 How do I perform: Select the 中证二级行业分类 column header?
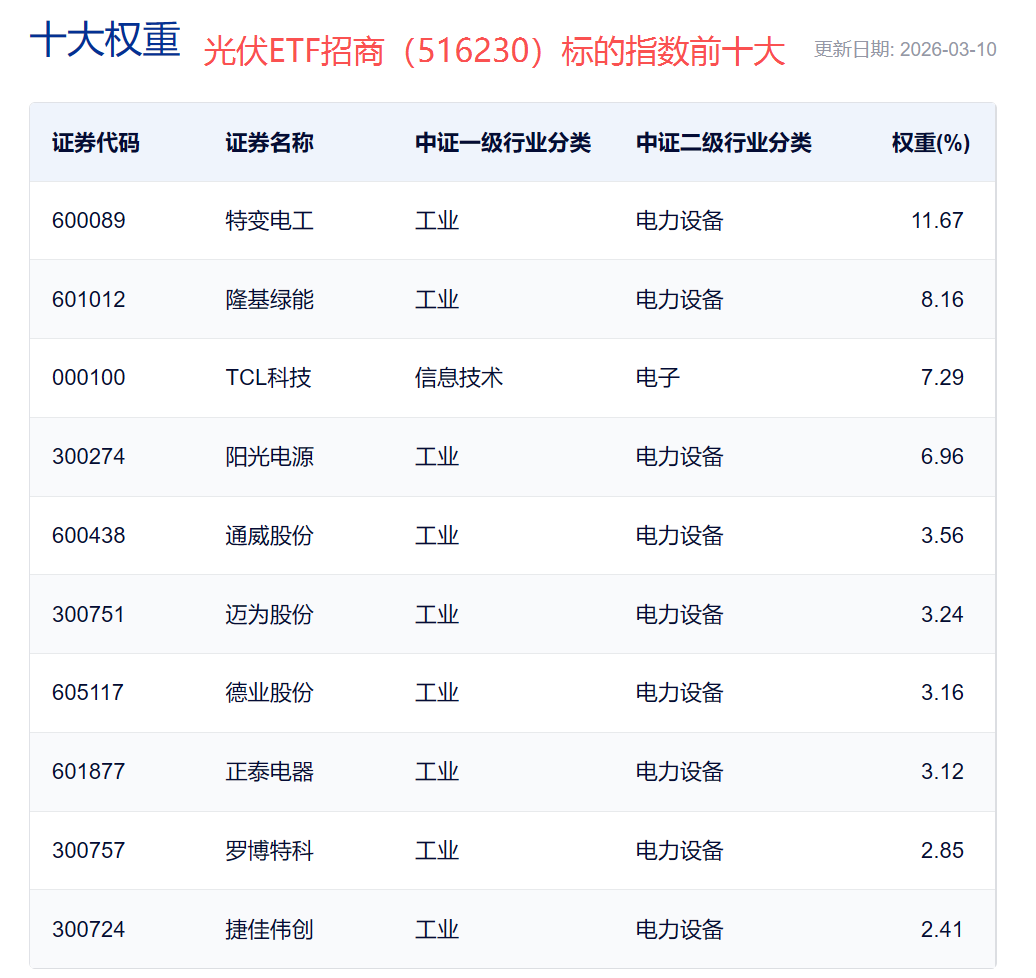(724, 143)
